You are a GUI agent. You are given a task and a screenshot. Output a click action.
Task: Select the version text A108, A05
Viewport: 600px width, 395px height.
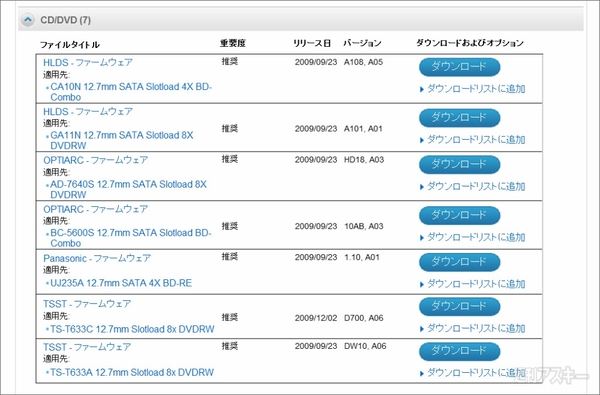coord(363,62)
